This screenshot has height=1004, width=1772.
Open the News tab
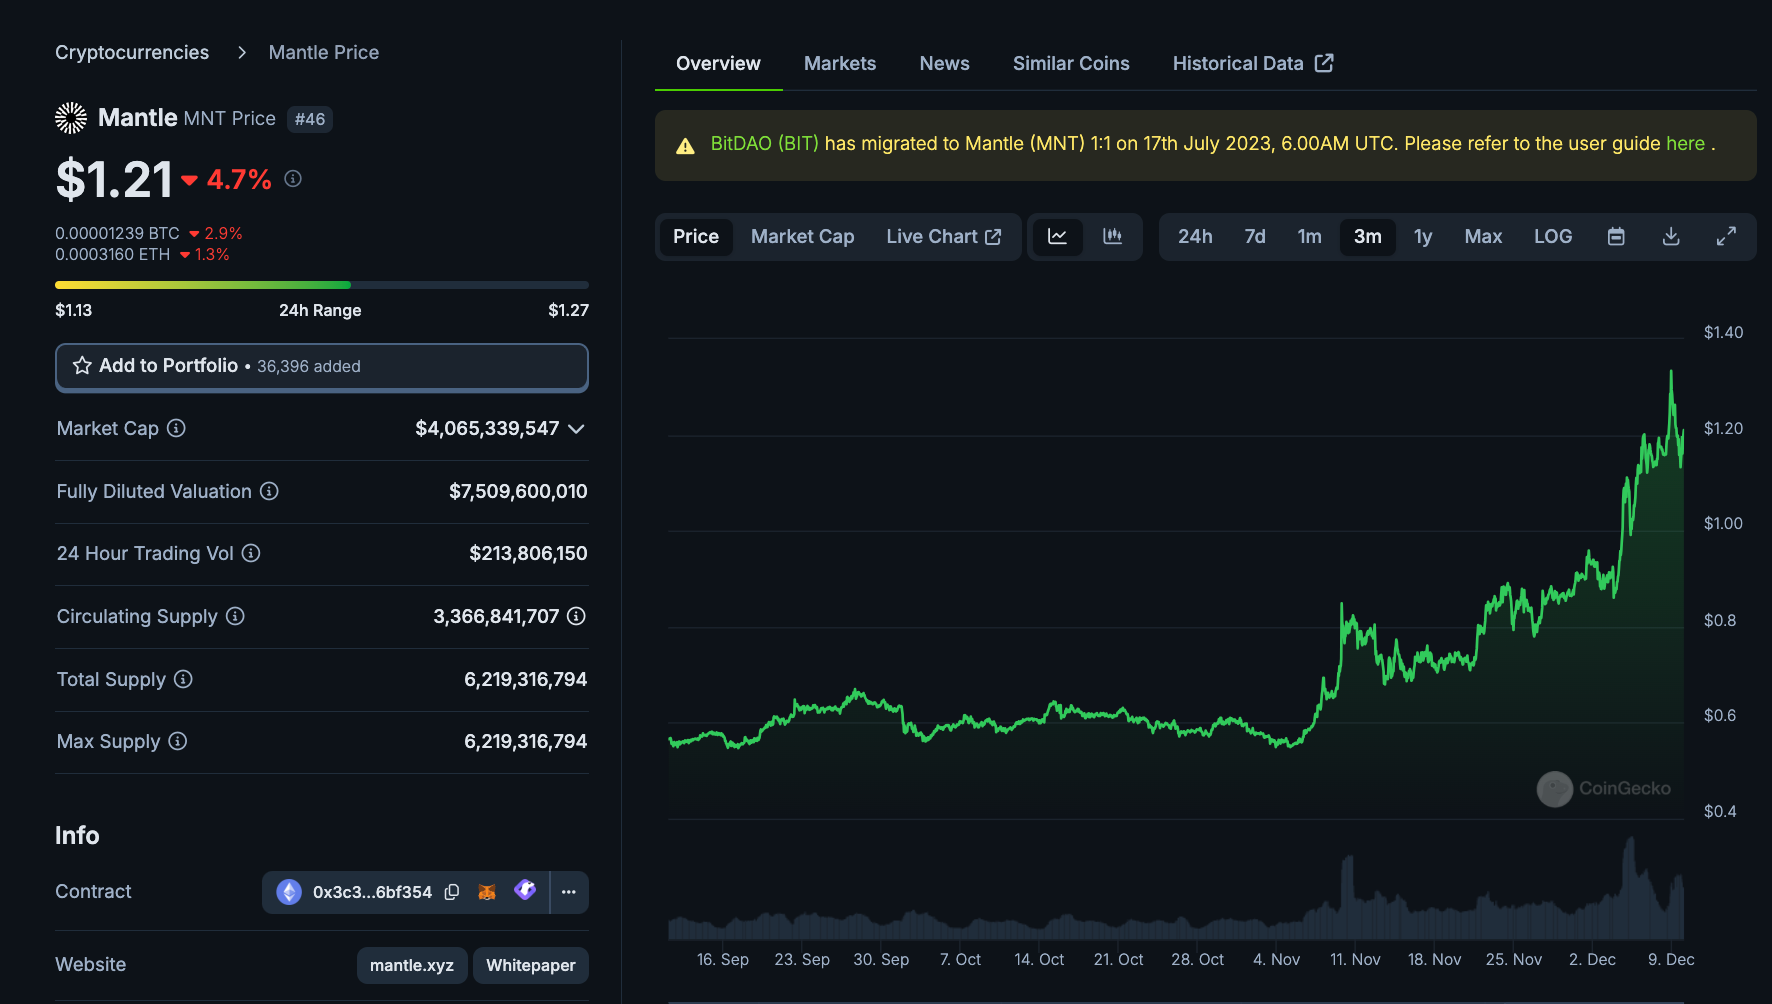click(x=945, y=63)
